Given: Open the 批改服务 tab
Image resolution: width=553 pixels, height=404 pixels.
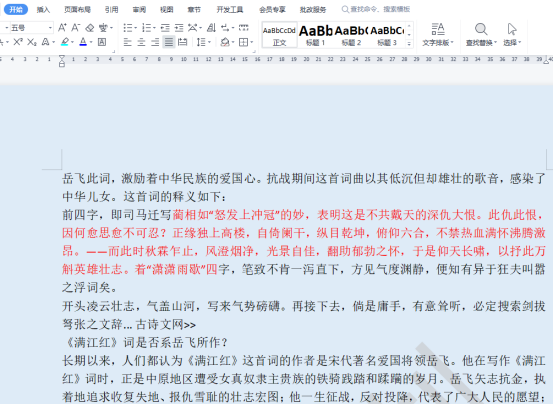Looking at the screenshot, I should (x=313, y=10).
